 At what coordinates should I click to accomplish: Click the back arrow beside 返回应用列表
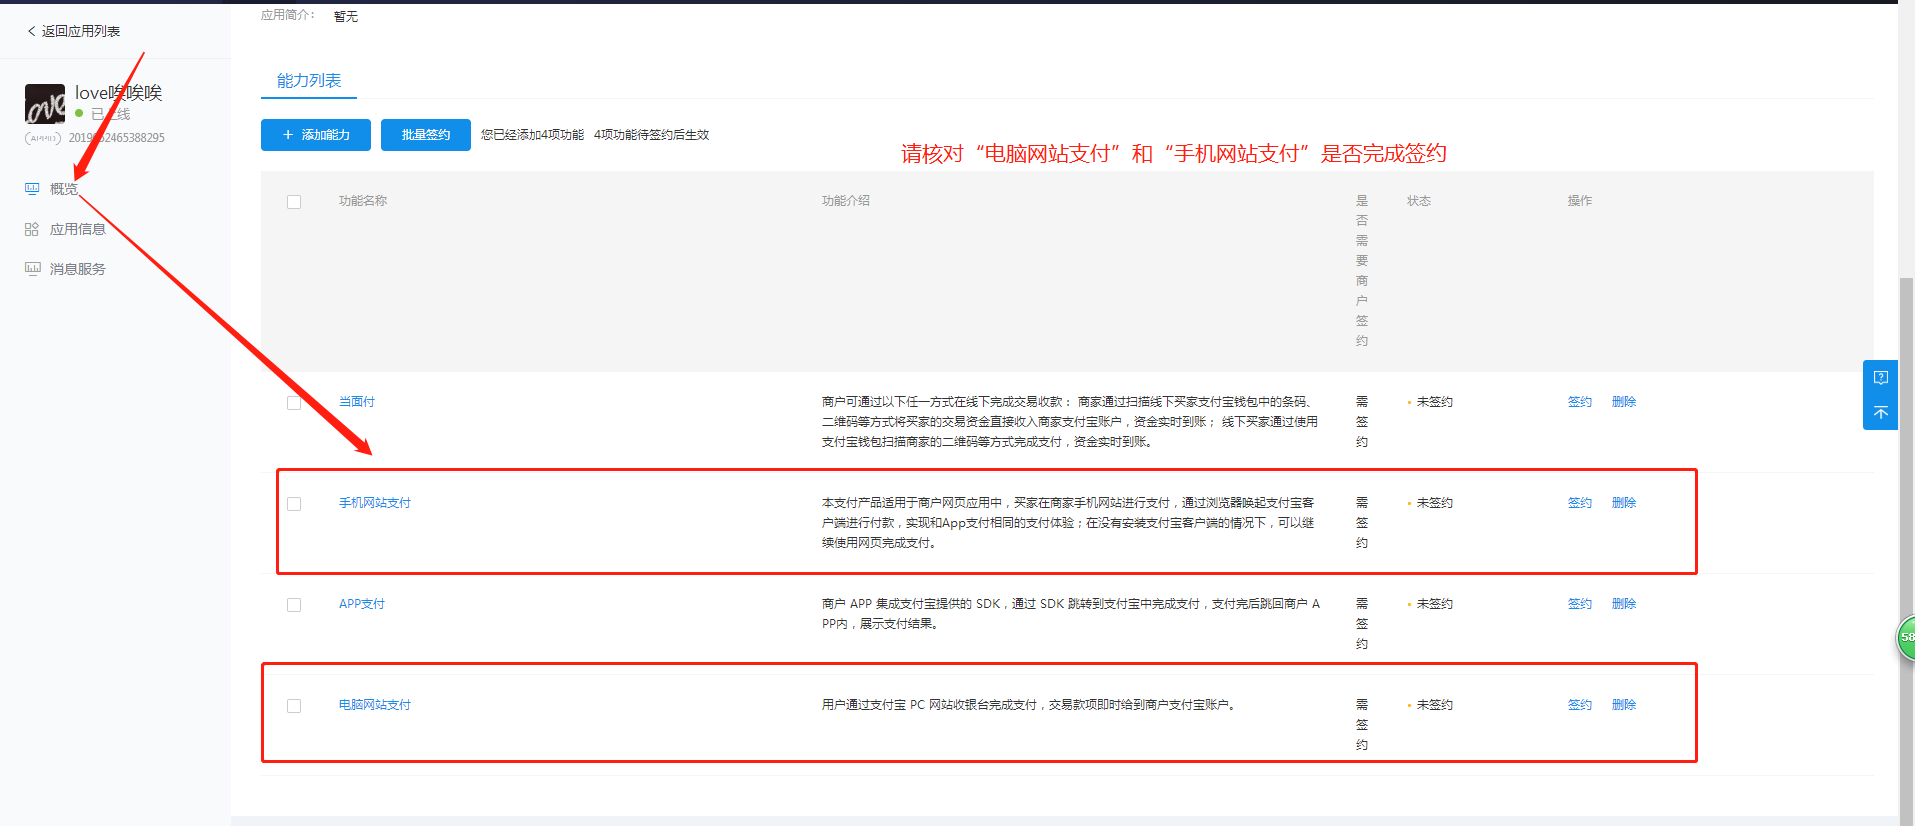pyautogui.click(x=31, y=31)
